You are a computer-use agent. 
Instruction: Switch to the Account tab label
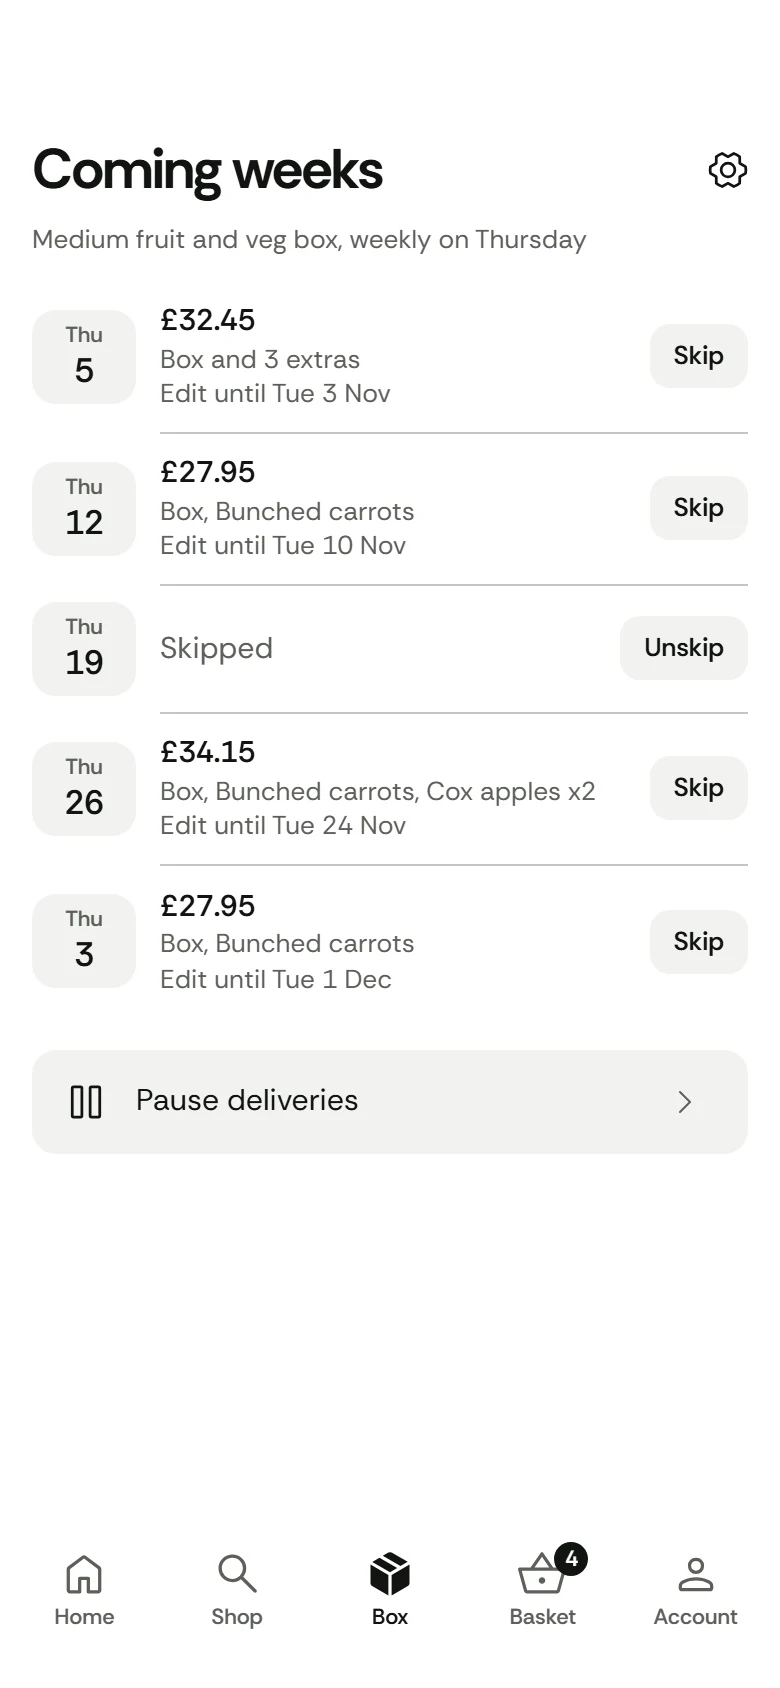pyautogui.click(x=696, y=1617)
